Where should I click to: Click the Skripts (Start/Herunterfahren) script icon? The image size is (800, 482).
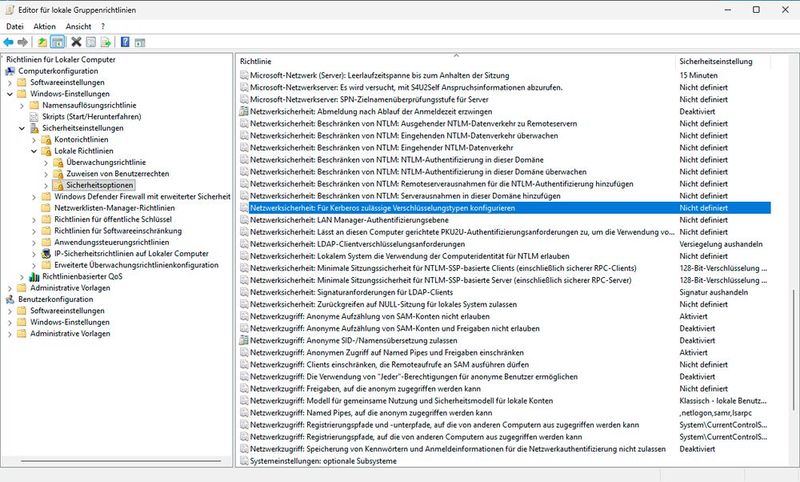click(x=34, y=117)
